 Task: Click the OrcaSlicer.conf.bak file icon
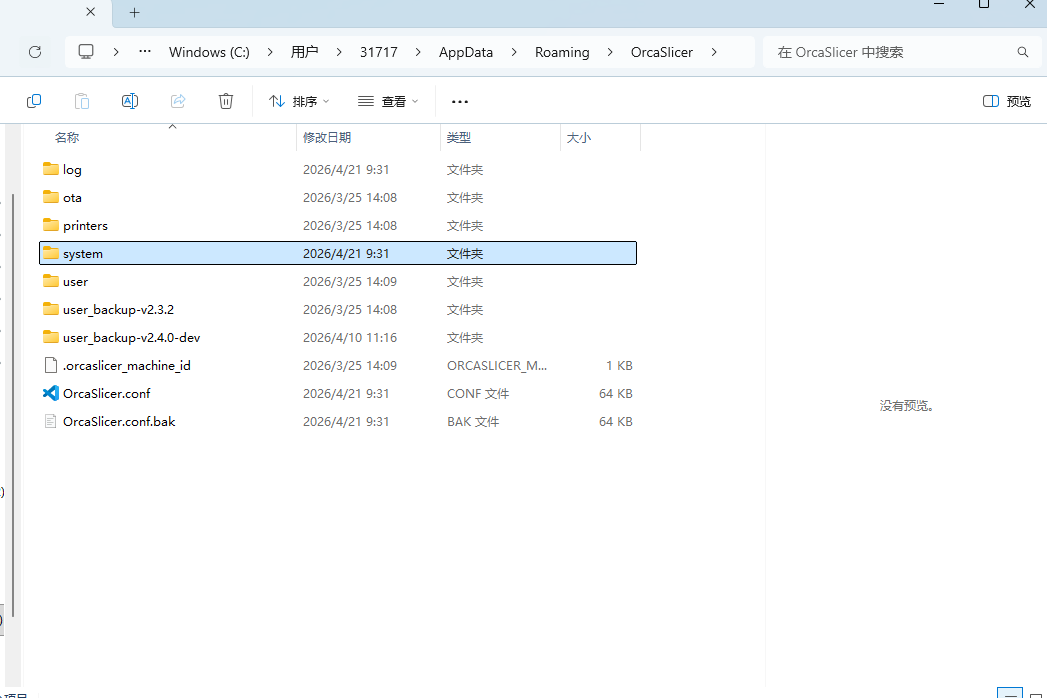(x=51, y=421)
